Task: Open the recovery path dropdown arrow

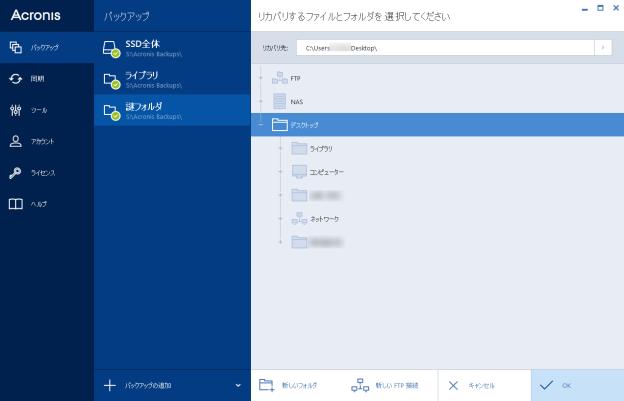Action: coord(603,48)
